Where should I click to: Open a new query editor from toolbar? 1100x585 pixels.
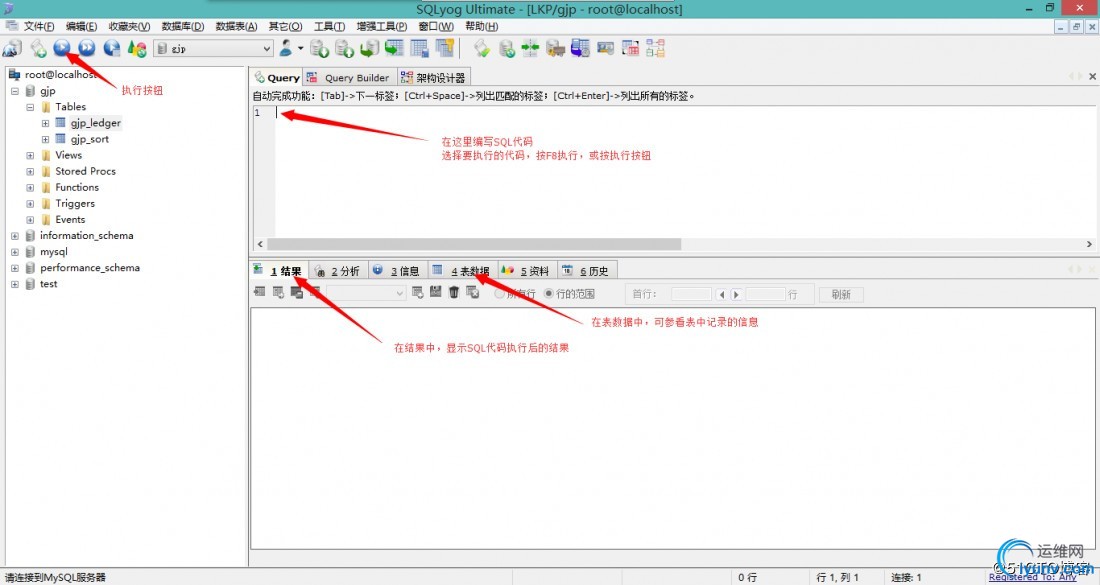[38, 48]
